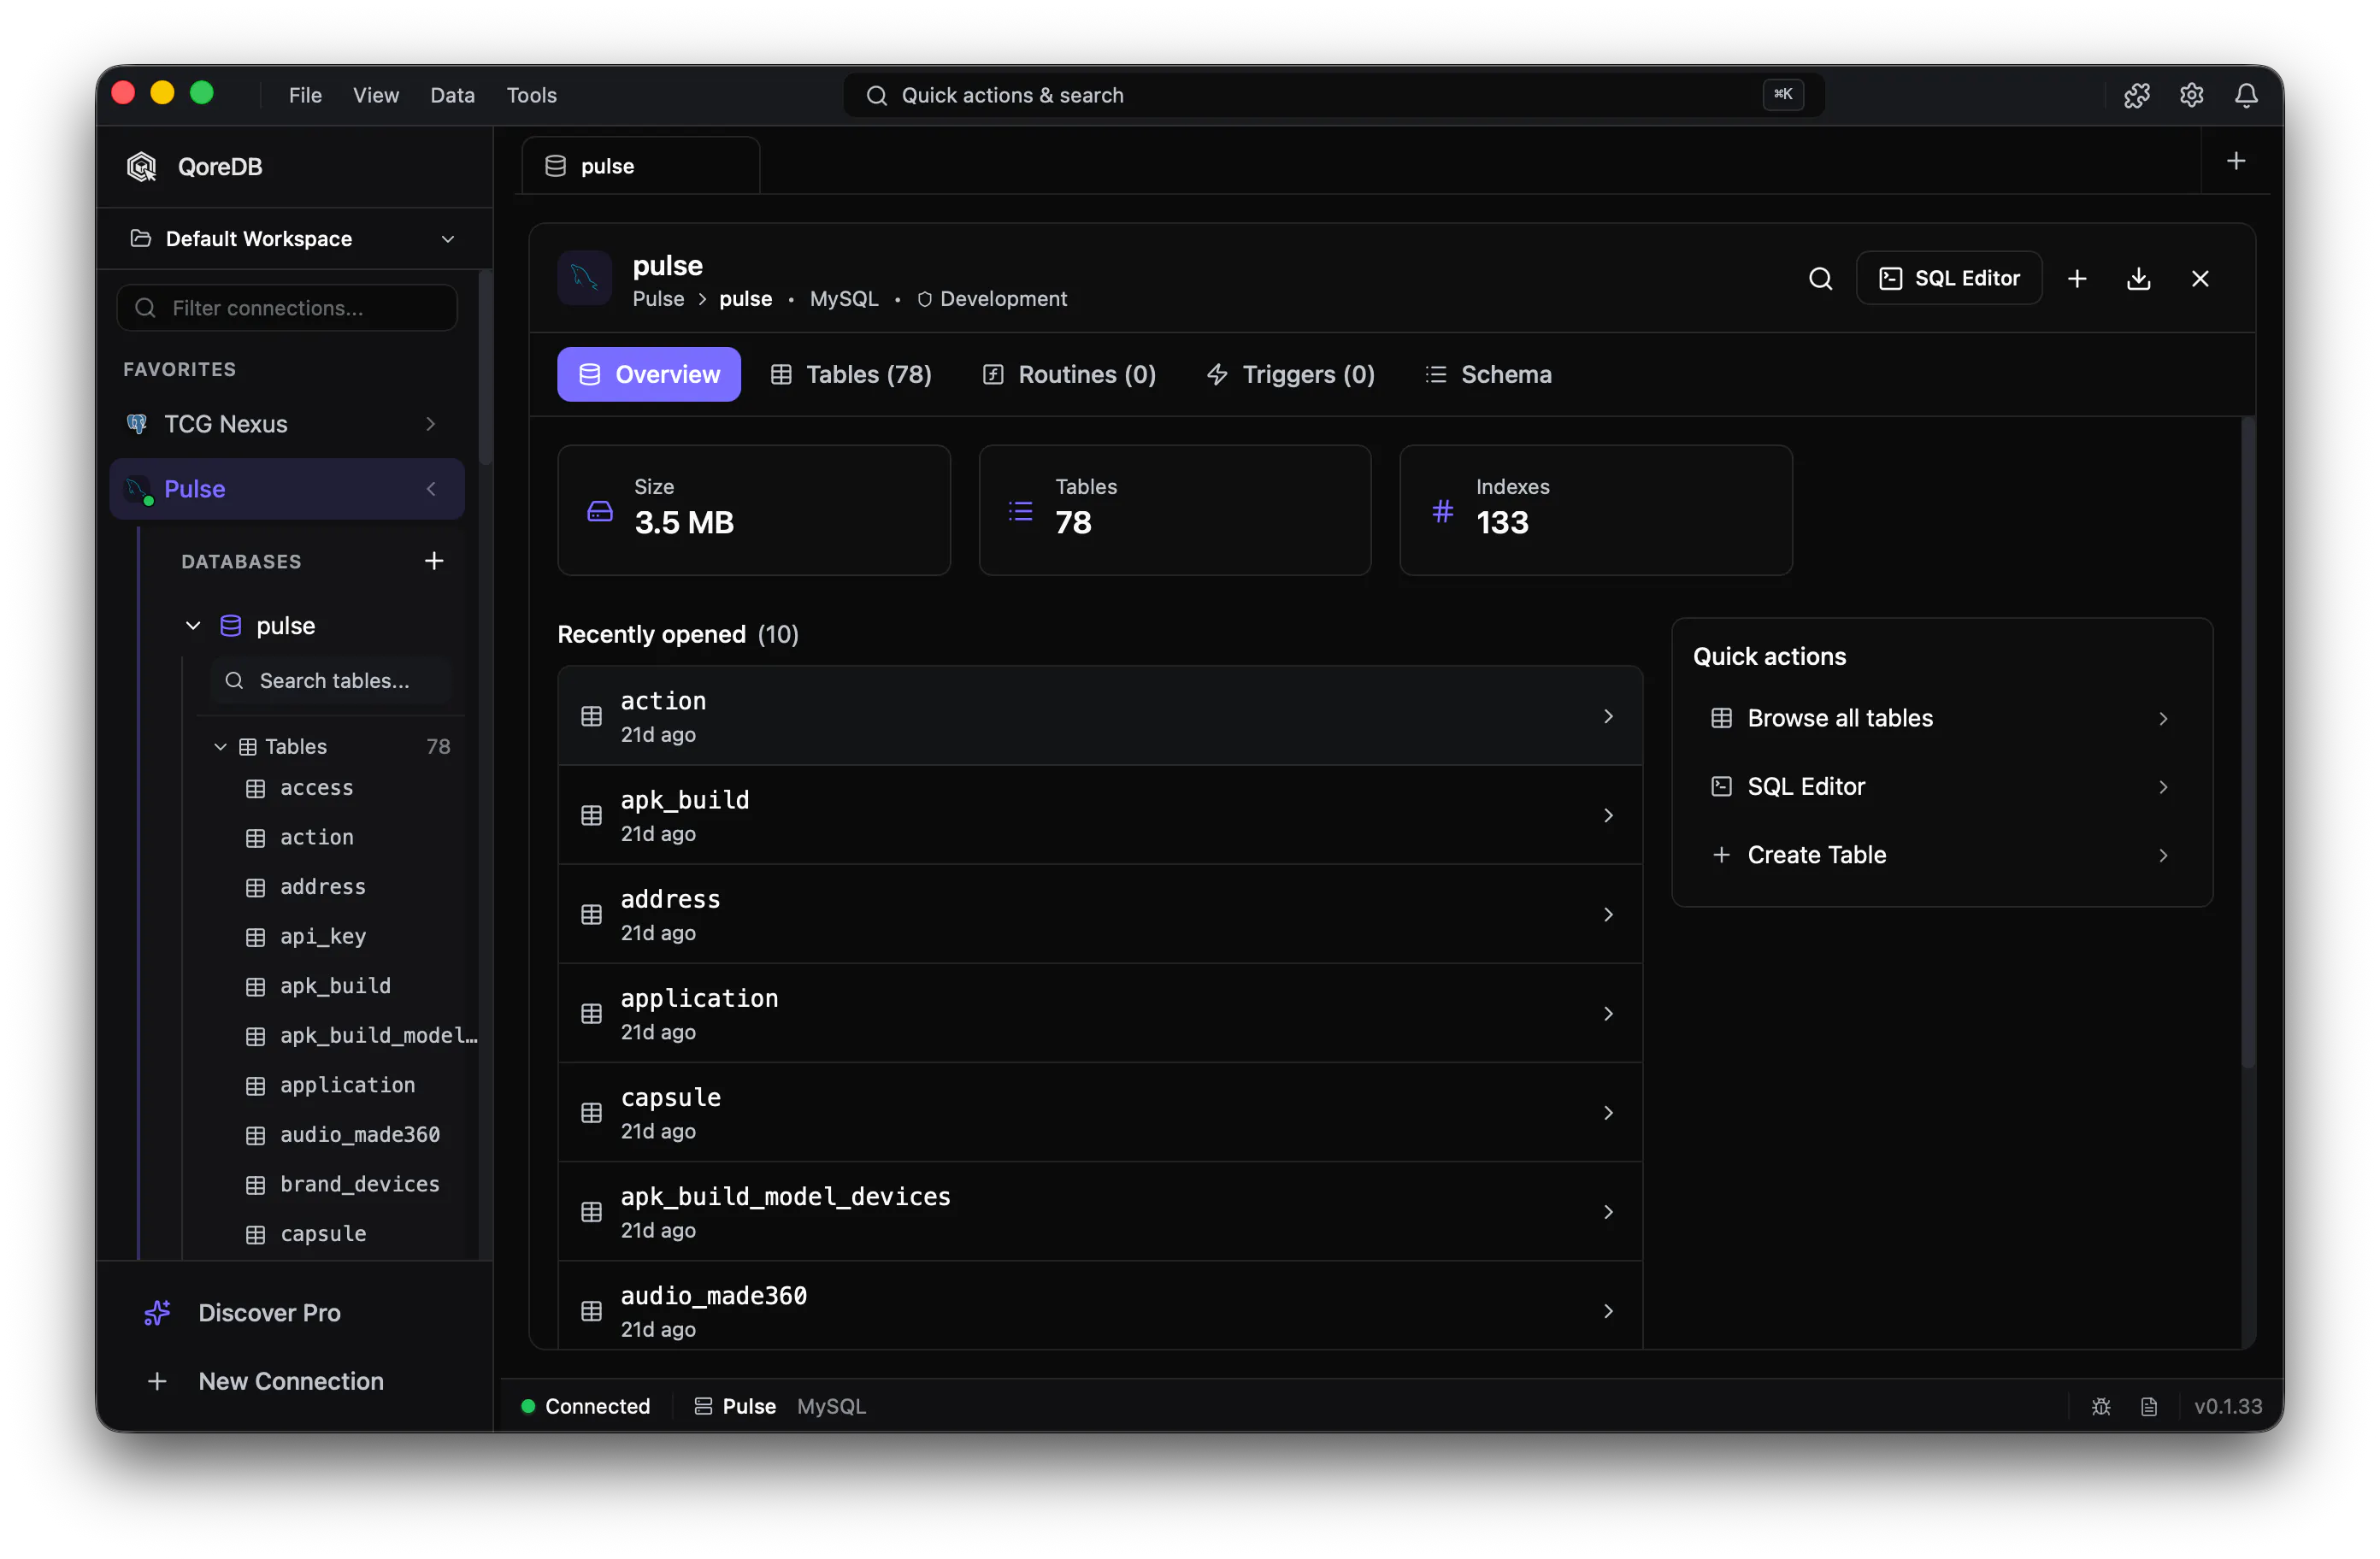Open the File menu

pyautogui.click(x=305, y=95)
